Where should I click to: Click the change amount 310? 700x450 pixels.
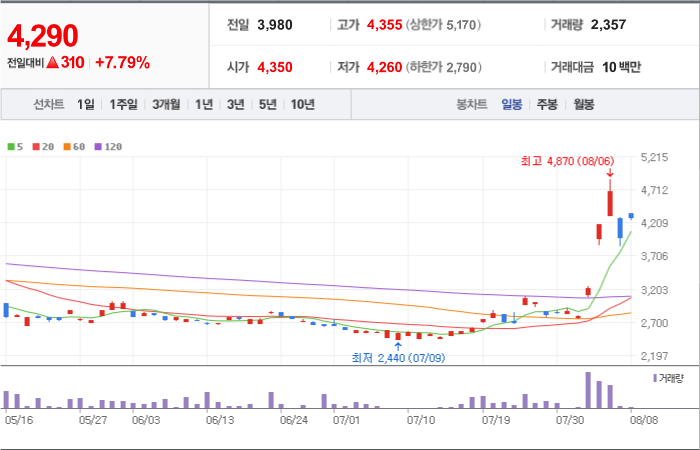[x=73, y=63]
